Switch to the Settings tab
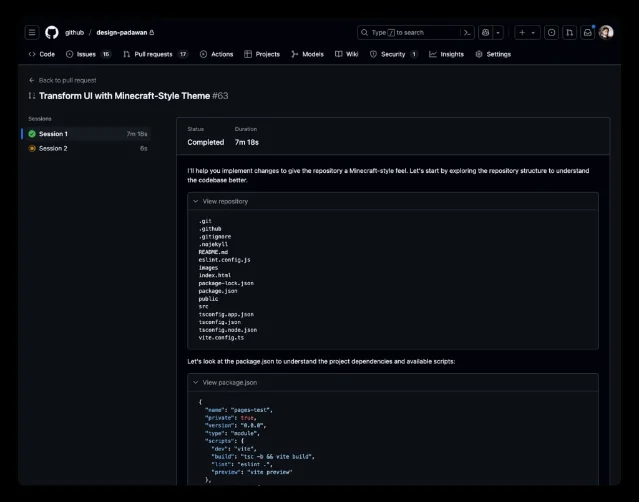639x502 pixels. [493, 54]
